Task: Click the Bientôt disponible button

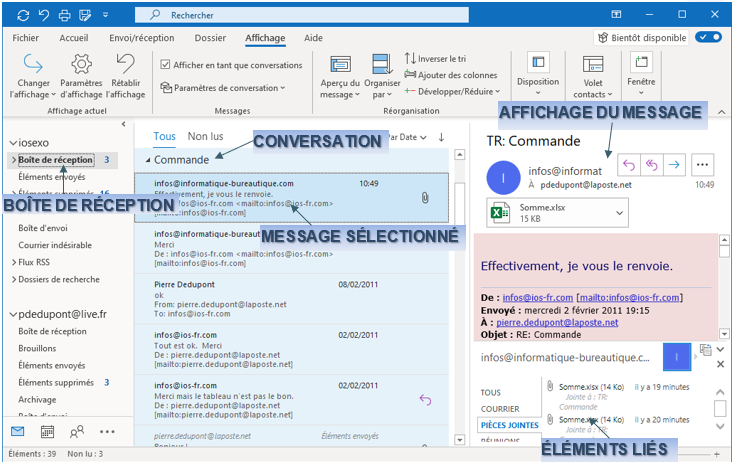Action: (x=642, y=38)
